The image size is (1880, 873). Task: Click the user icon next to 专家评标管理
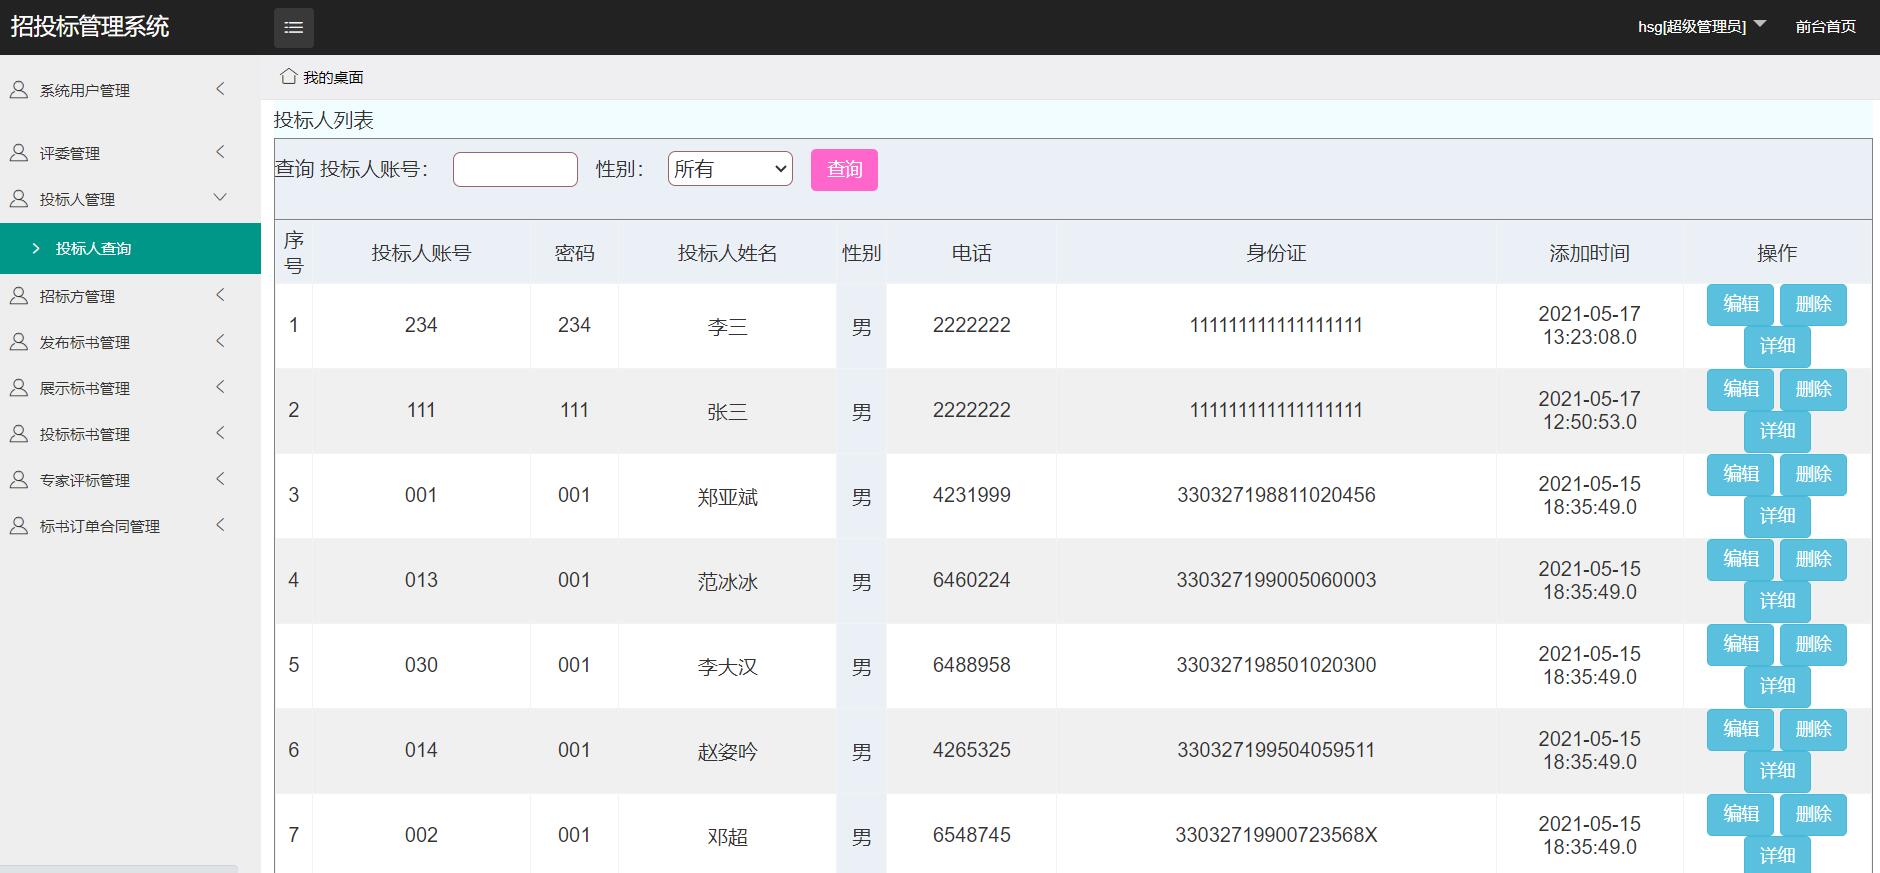tap(19, 480)
